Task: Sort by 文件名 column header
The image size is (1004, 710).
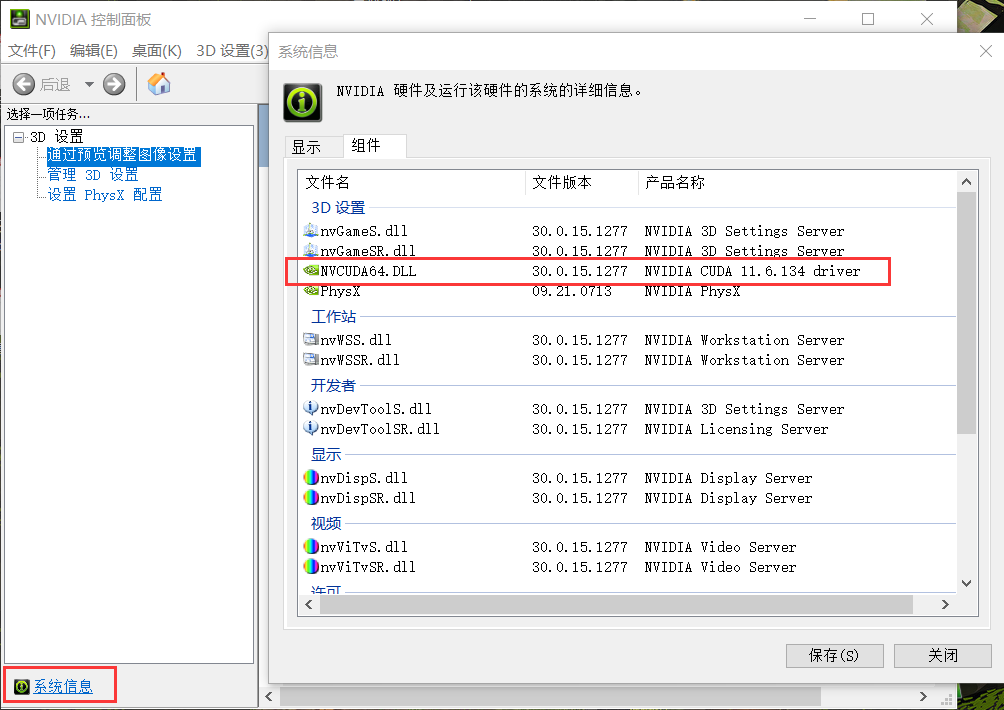Action: point(412,182)
